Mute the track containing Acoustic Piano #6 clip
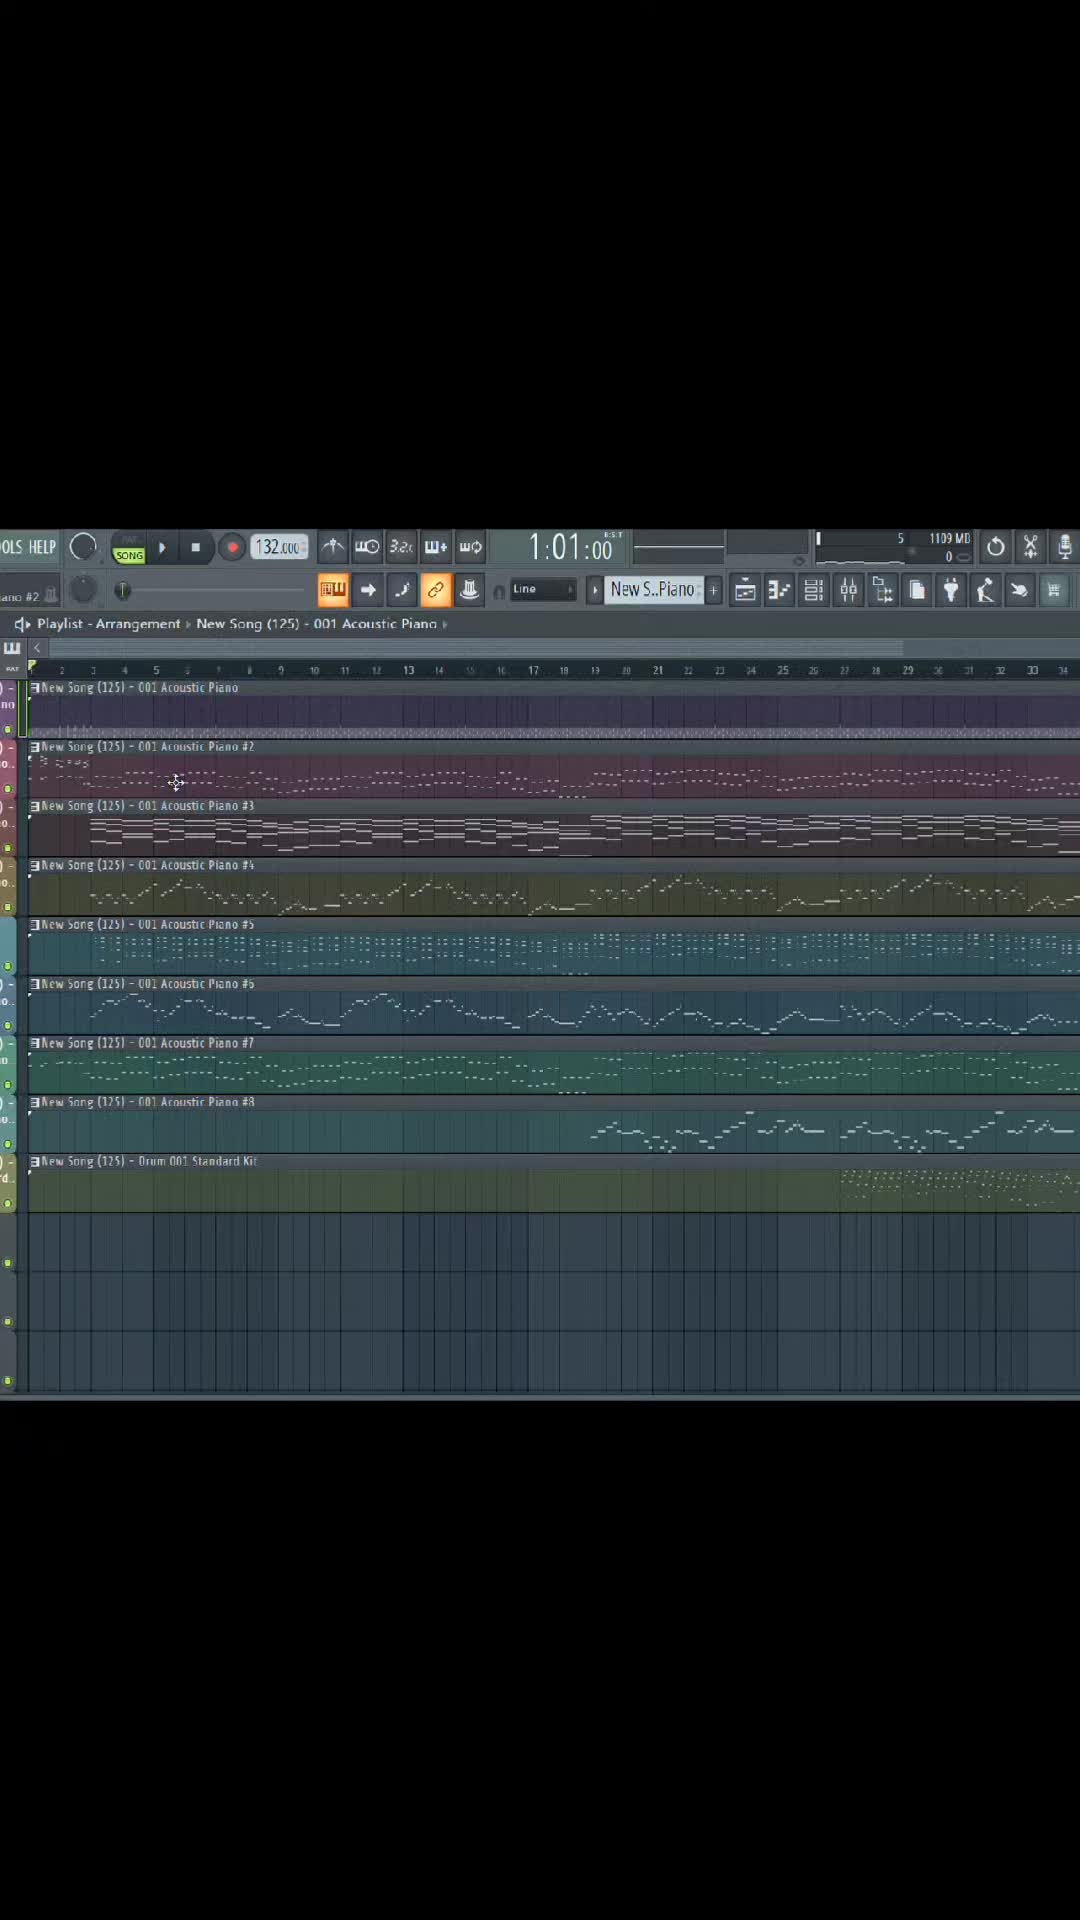Viewport: 1080px width, 1920px height. click(8, 1026)
